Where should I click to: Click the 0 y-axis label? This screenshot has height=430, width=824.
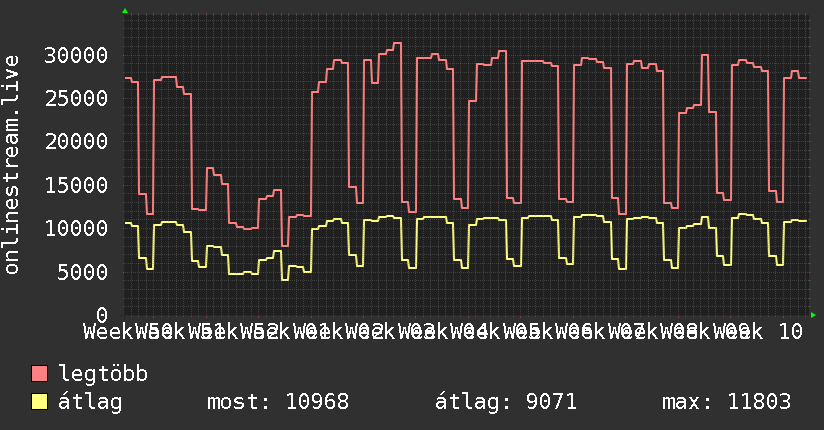(x=102, y=315)
